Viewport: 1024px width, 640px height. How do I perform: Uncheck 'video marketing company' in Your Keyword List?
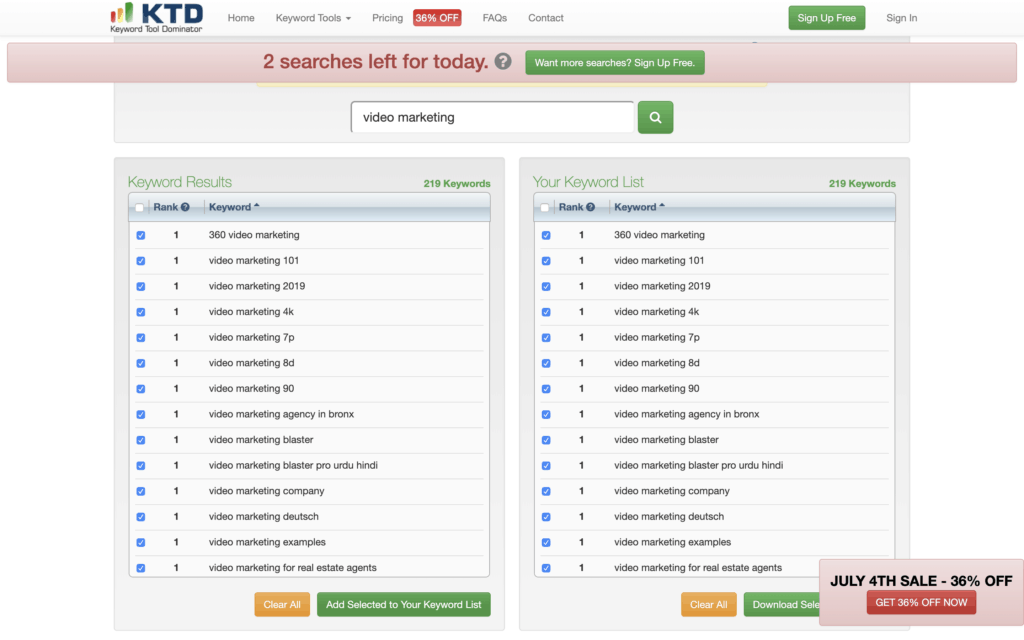click(x=546, y=491)
